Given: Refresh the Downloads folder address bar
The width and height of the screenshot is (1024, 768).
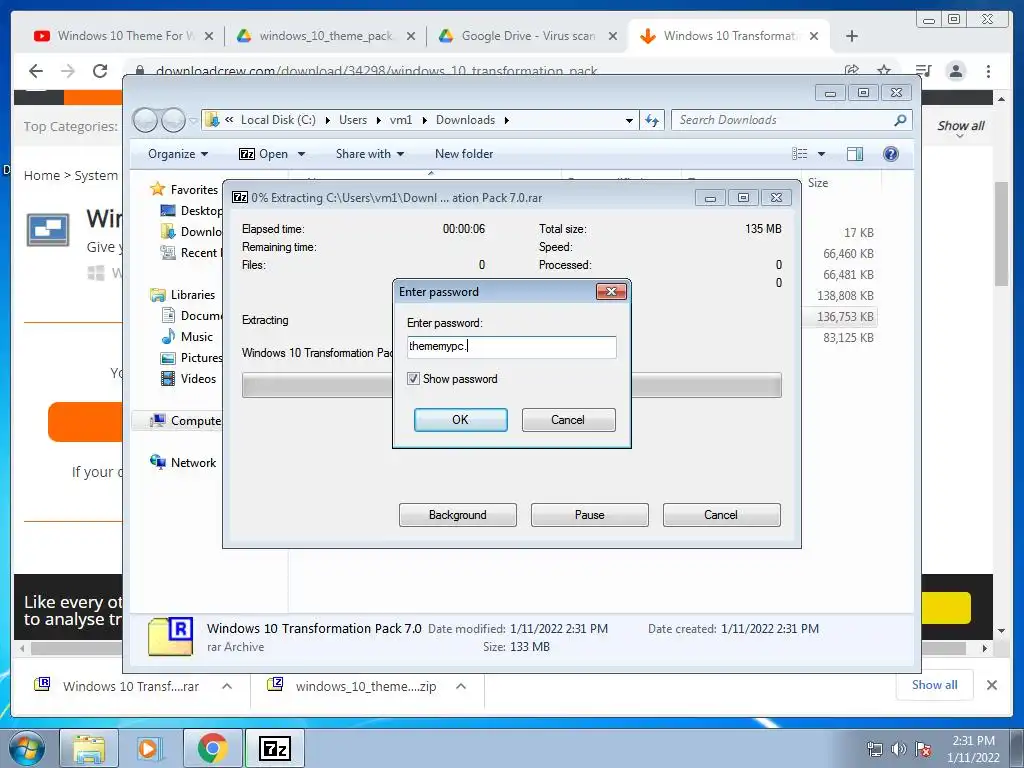Looking at the screenshot, I should [652, 120].
